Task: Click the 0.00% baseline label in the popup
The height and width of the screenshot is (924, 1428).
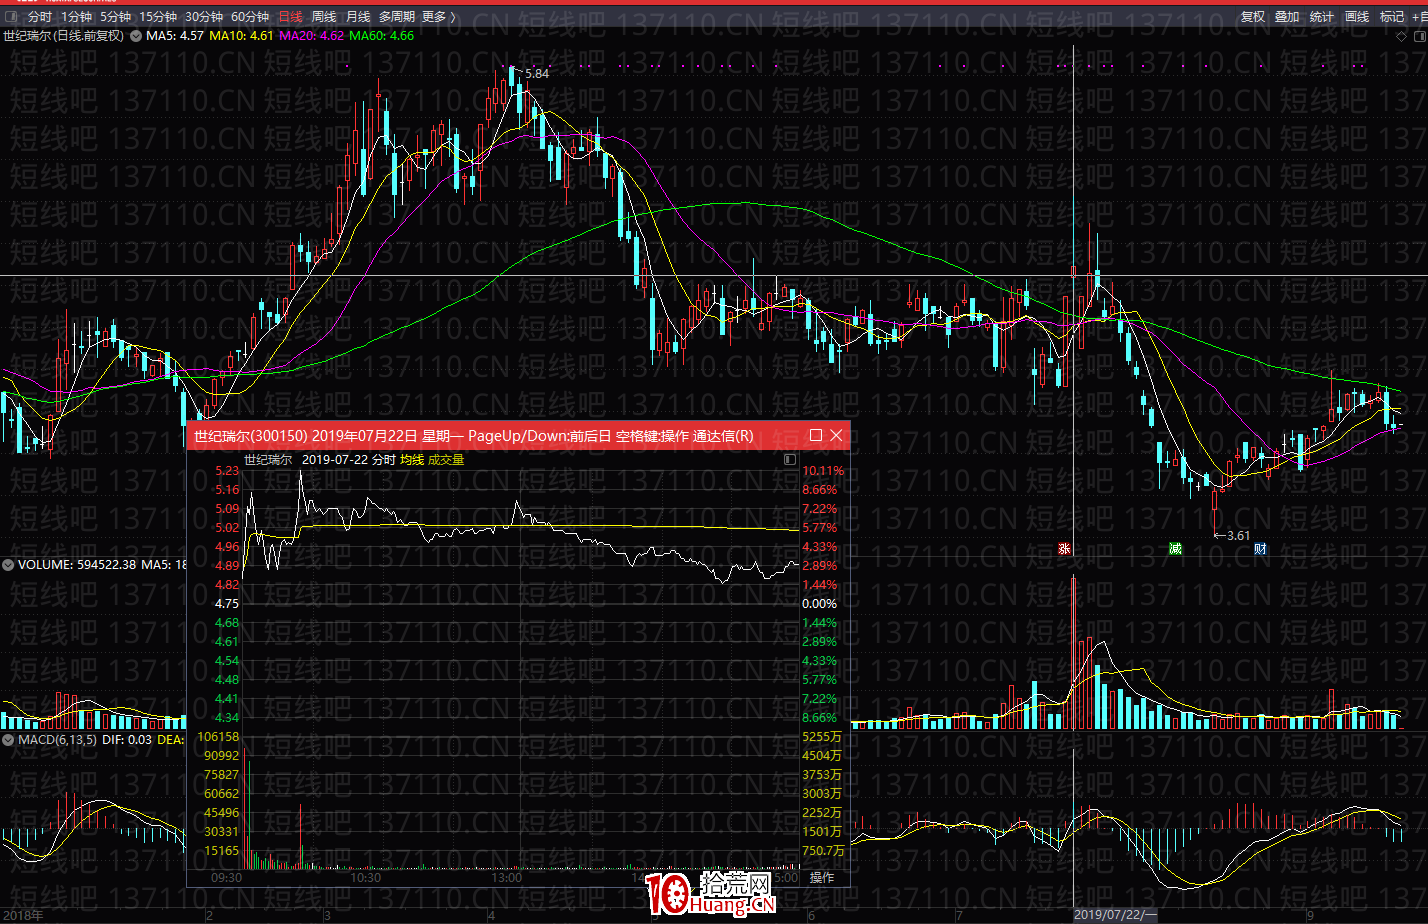Action: (x=820, y=604)
